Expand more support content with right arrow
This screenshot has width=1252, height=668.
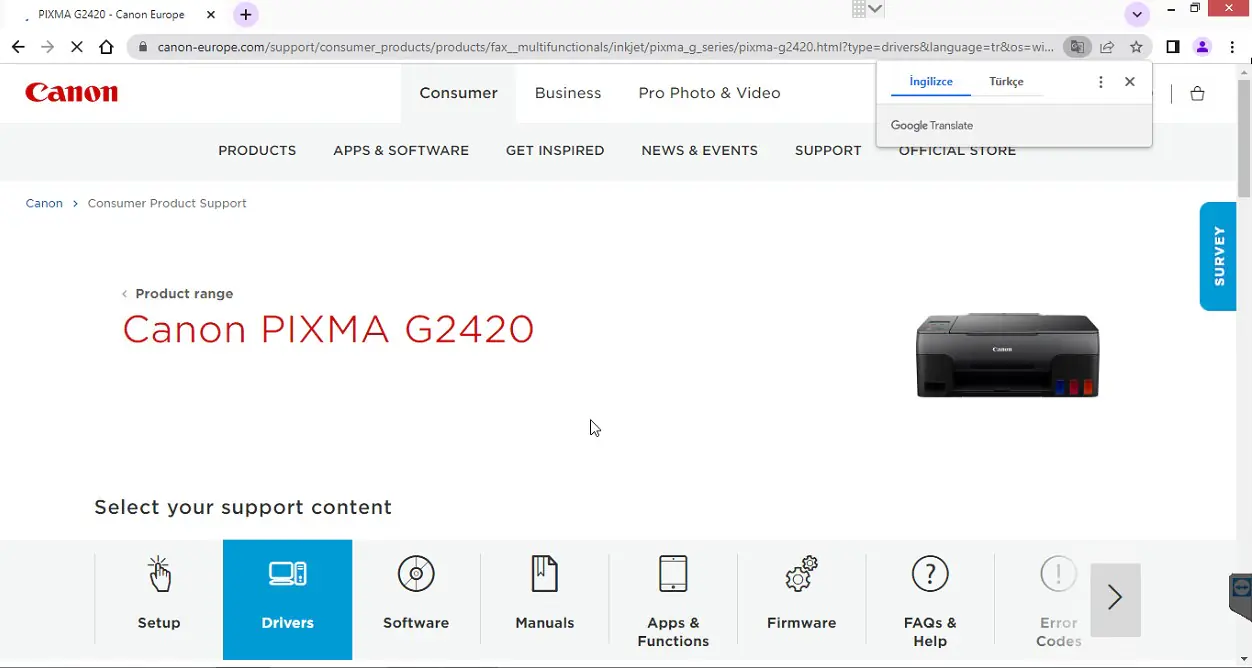[1115, 597]
